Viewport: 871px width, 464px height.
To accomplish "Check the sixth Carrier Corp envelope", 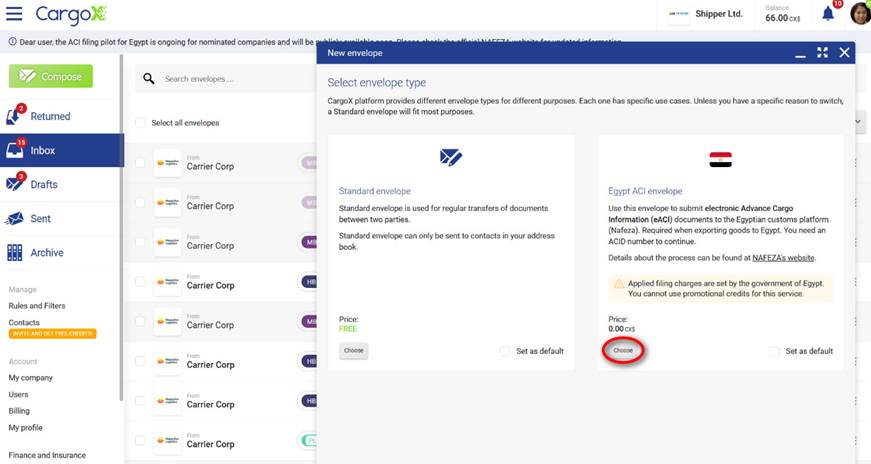I will [140, 361].
